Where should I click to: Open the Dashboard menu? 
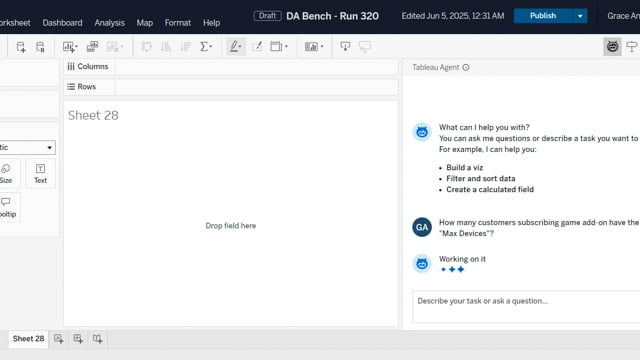click(62, 23)
